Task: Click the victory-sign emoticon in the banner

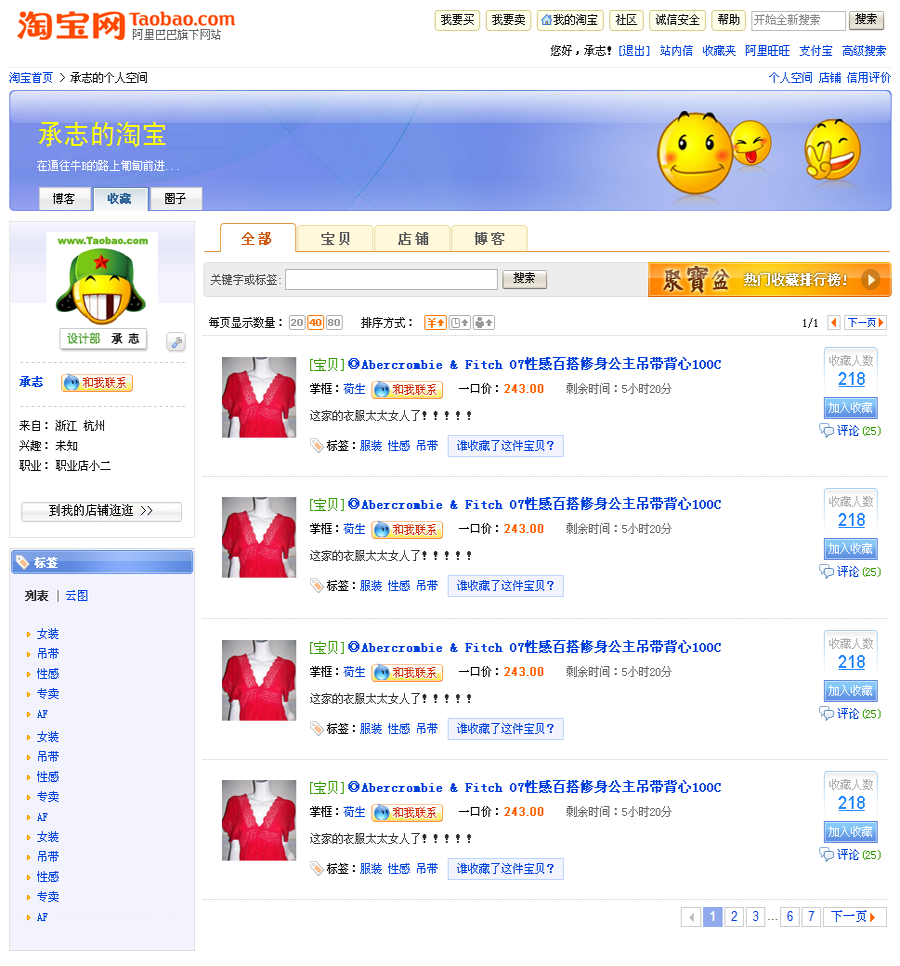Action: coord(832,150)
